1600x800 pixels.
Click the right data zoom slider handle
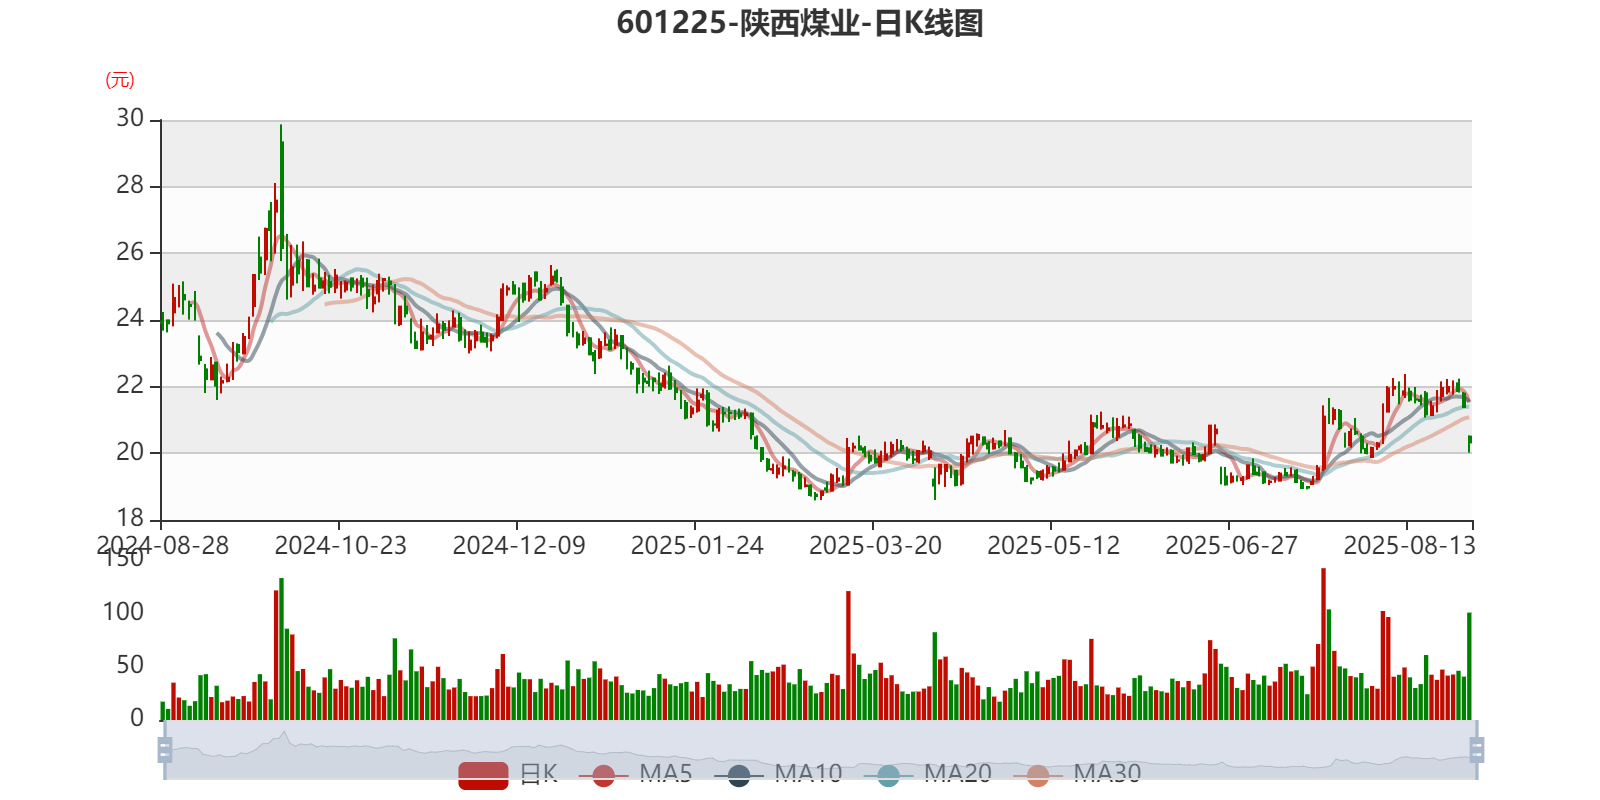click(1476, 749)
